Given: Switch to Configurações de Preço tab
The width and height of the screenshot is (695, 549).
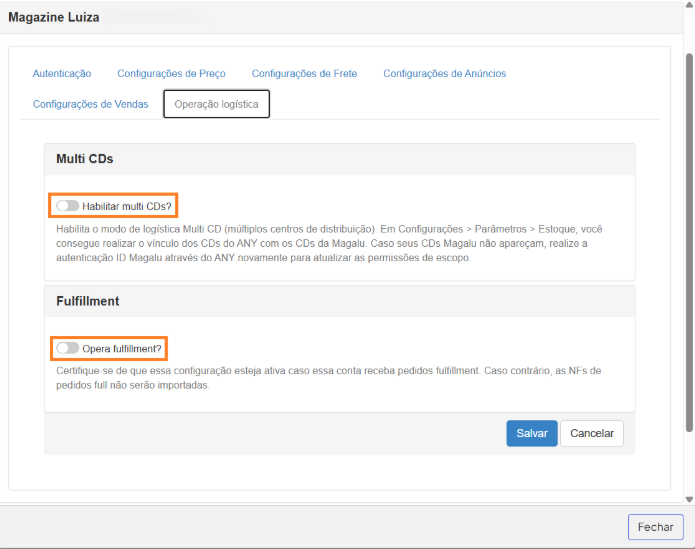Looking at the screenshot, I should [171, 74].
